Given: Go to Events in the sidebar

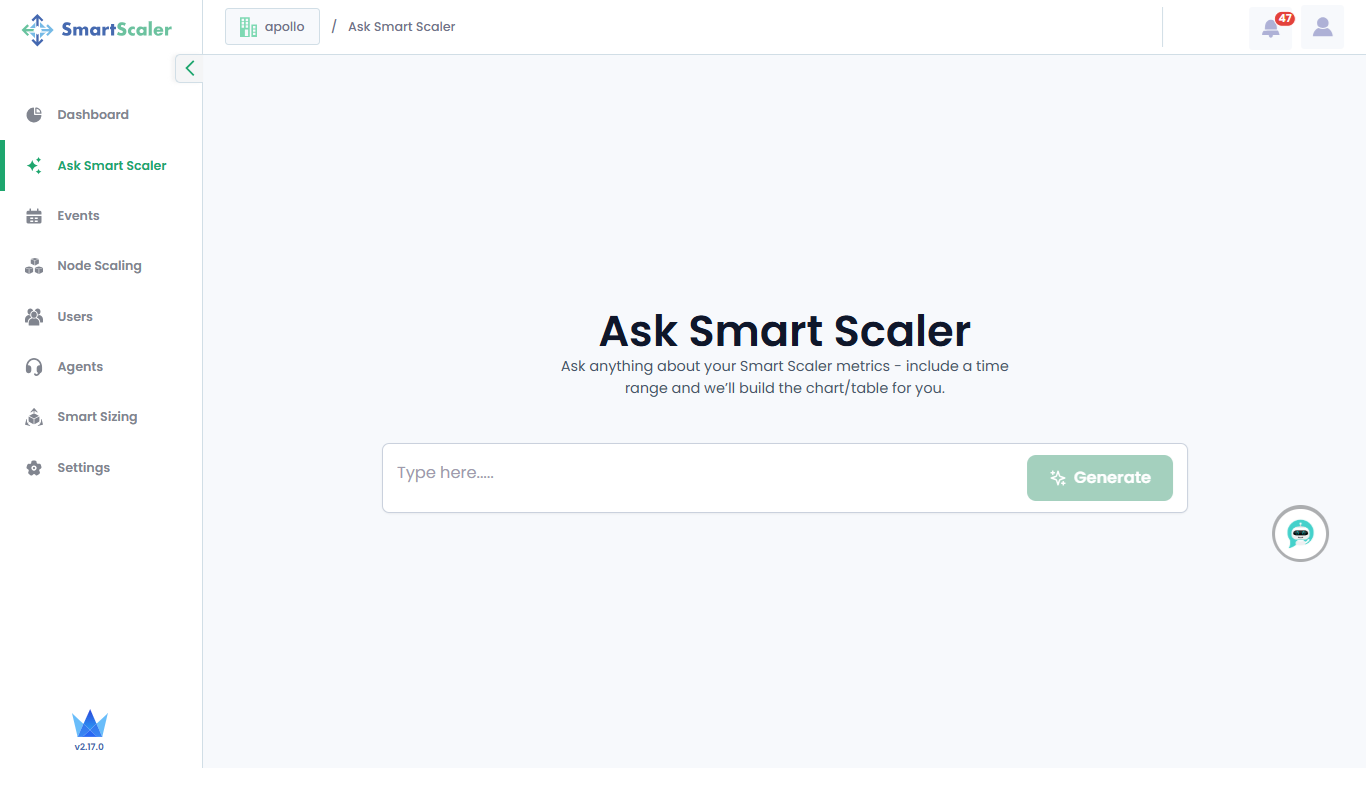Looking at the screenshot, I should [x=78, y=216].
